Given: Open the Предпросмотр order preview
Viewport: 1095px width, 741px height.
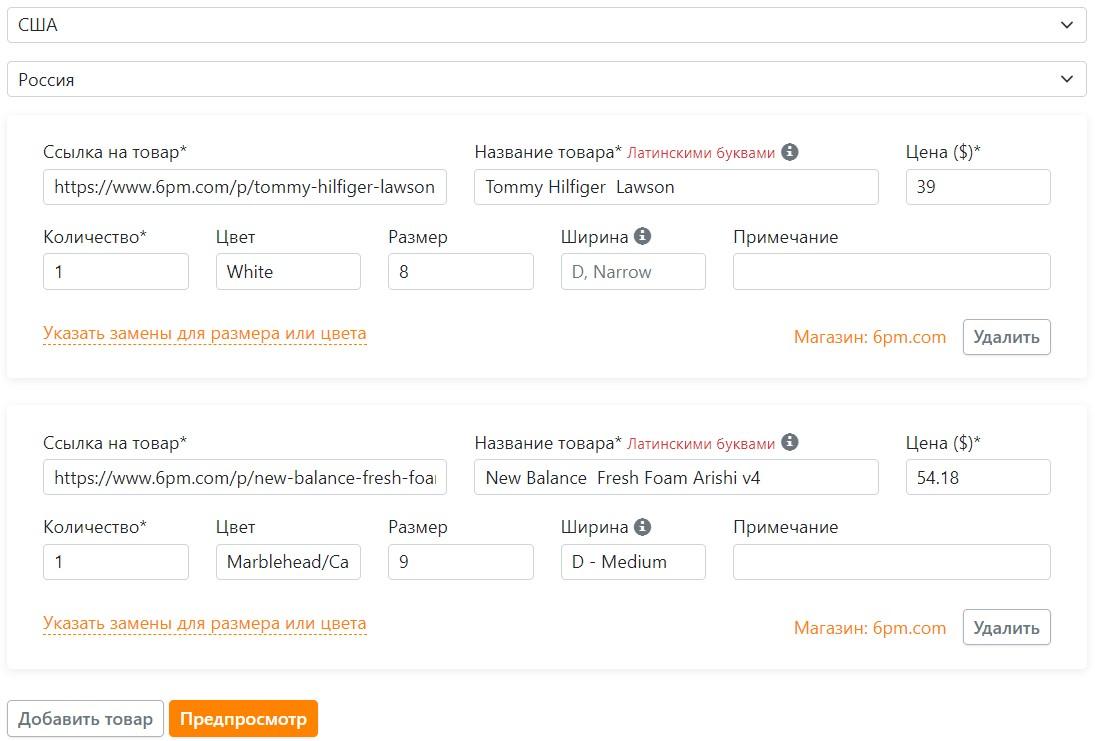Looking at the screenshot, I should pyautogui.click(x=243, y=719).
